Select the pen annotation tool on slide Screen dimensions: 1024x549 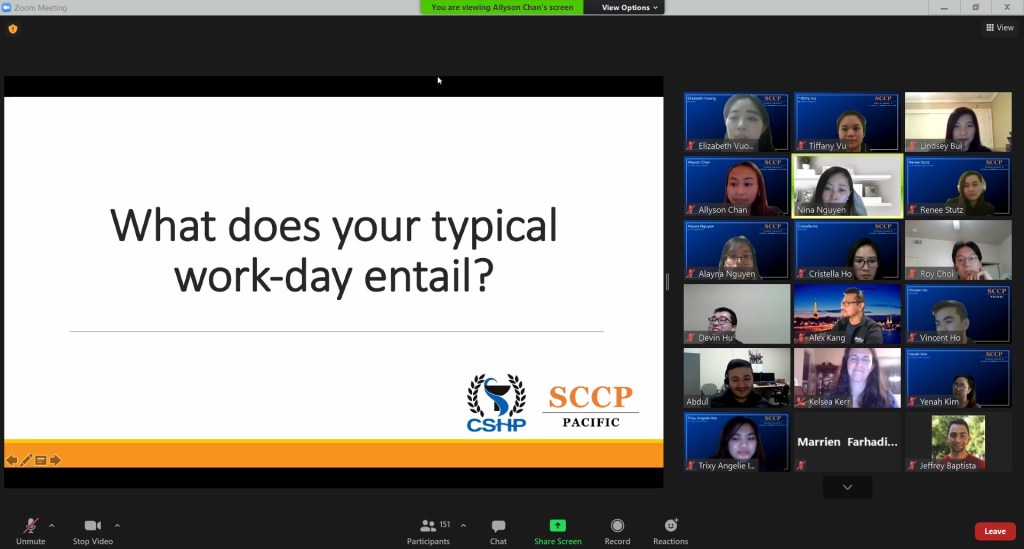click(27, 460)
